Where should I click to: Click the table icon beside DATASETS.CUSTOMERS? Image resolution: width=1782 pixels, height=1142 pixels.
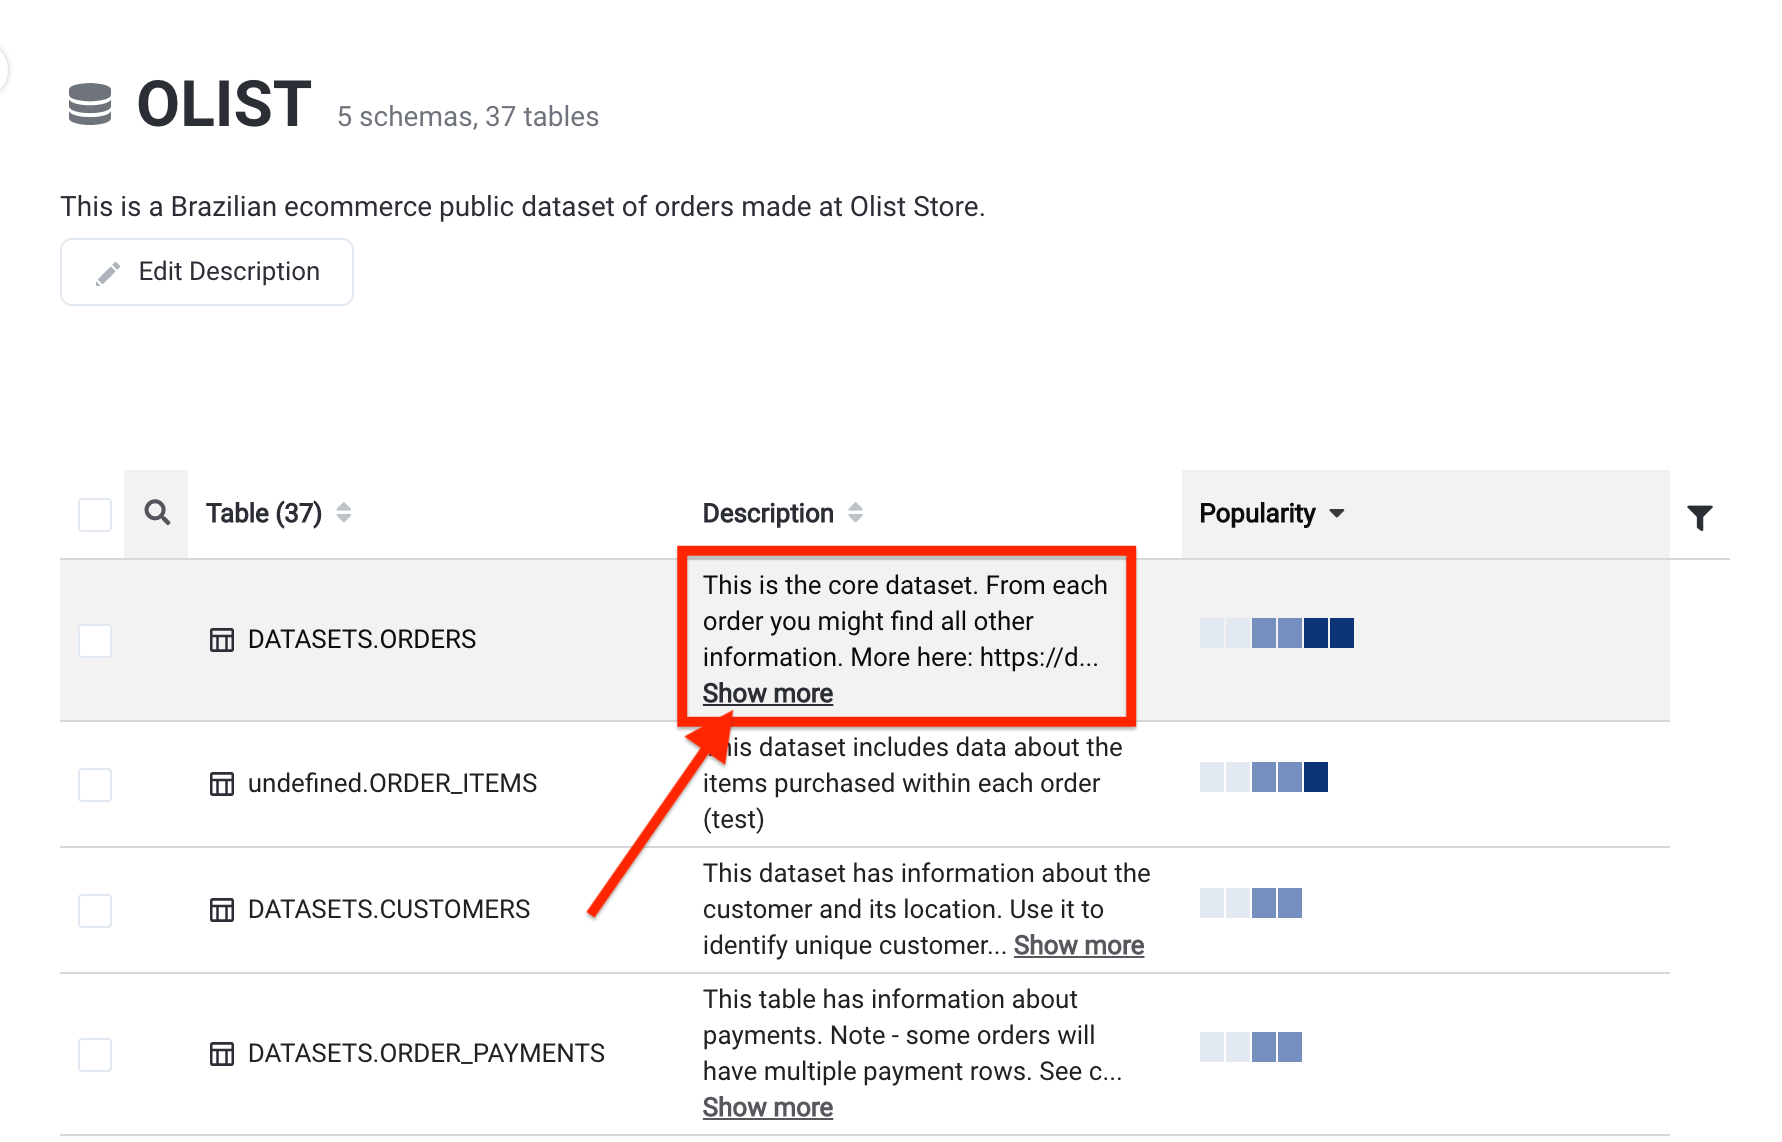coord(222,910)
